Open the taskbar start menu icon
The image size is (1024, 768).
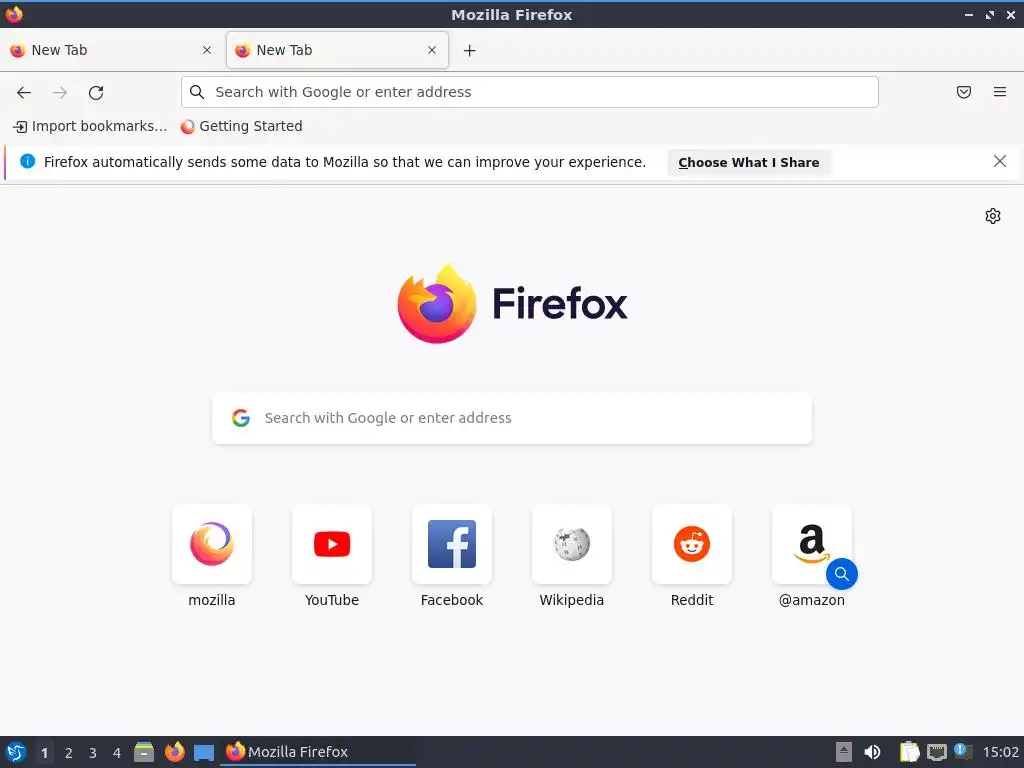[x=16, y=752]
